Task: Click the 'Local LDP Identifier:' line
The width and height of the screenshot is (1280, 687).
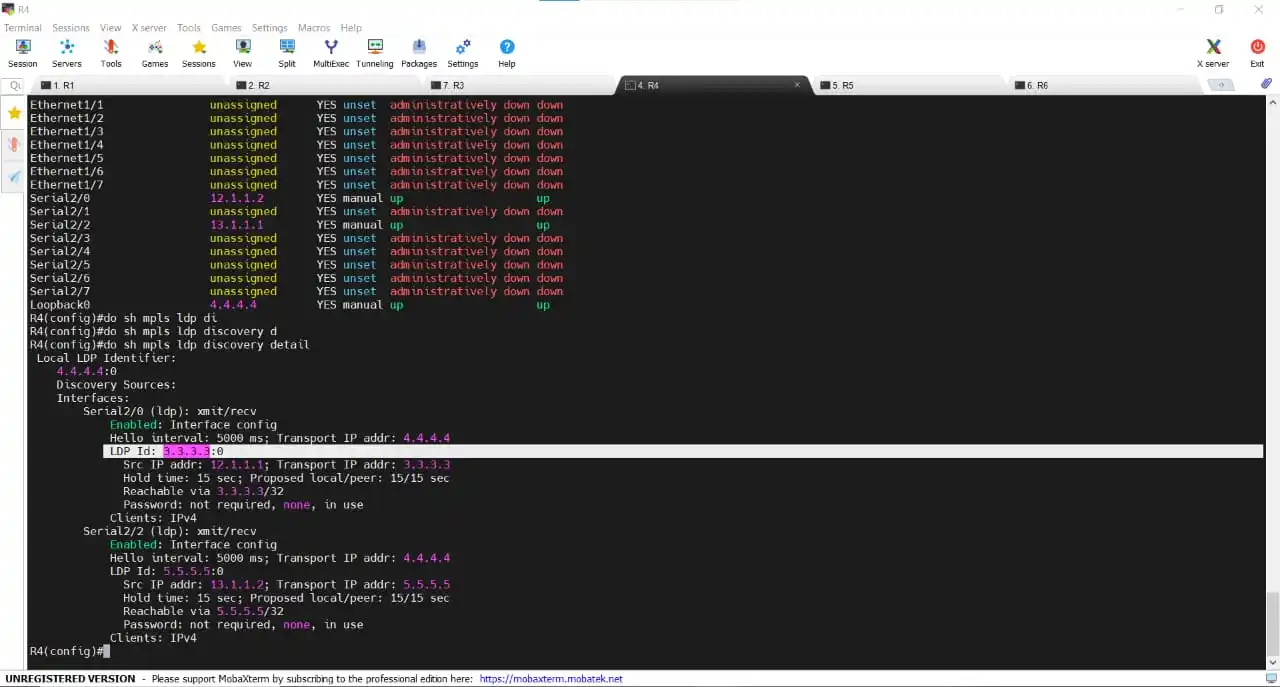Action: coord(106,358)
